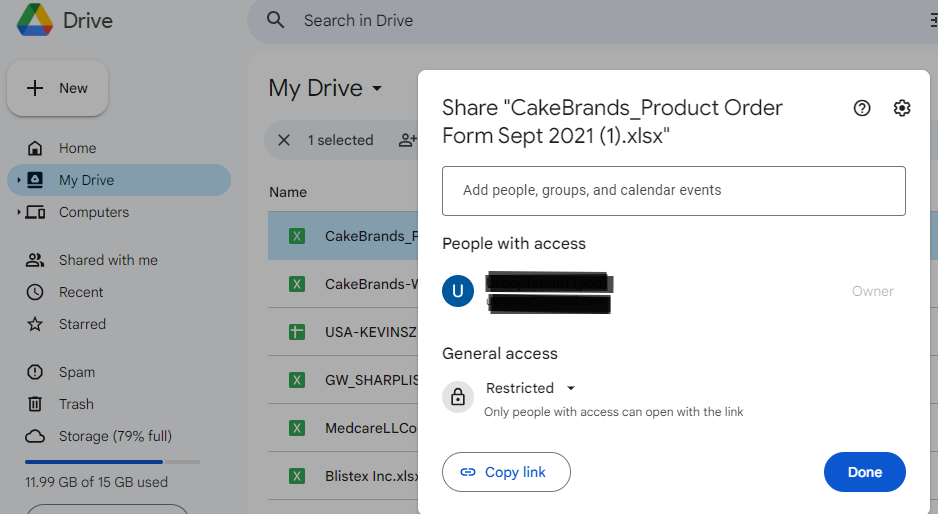Click the Name column header
Screen dimensions: 938x514
tap(288, 192)
